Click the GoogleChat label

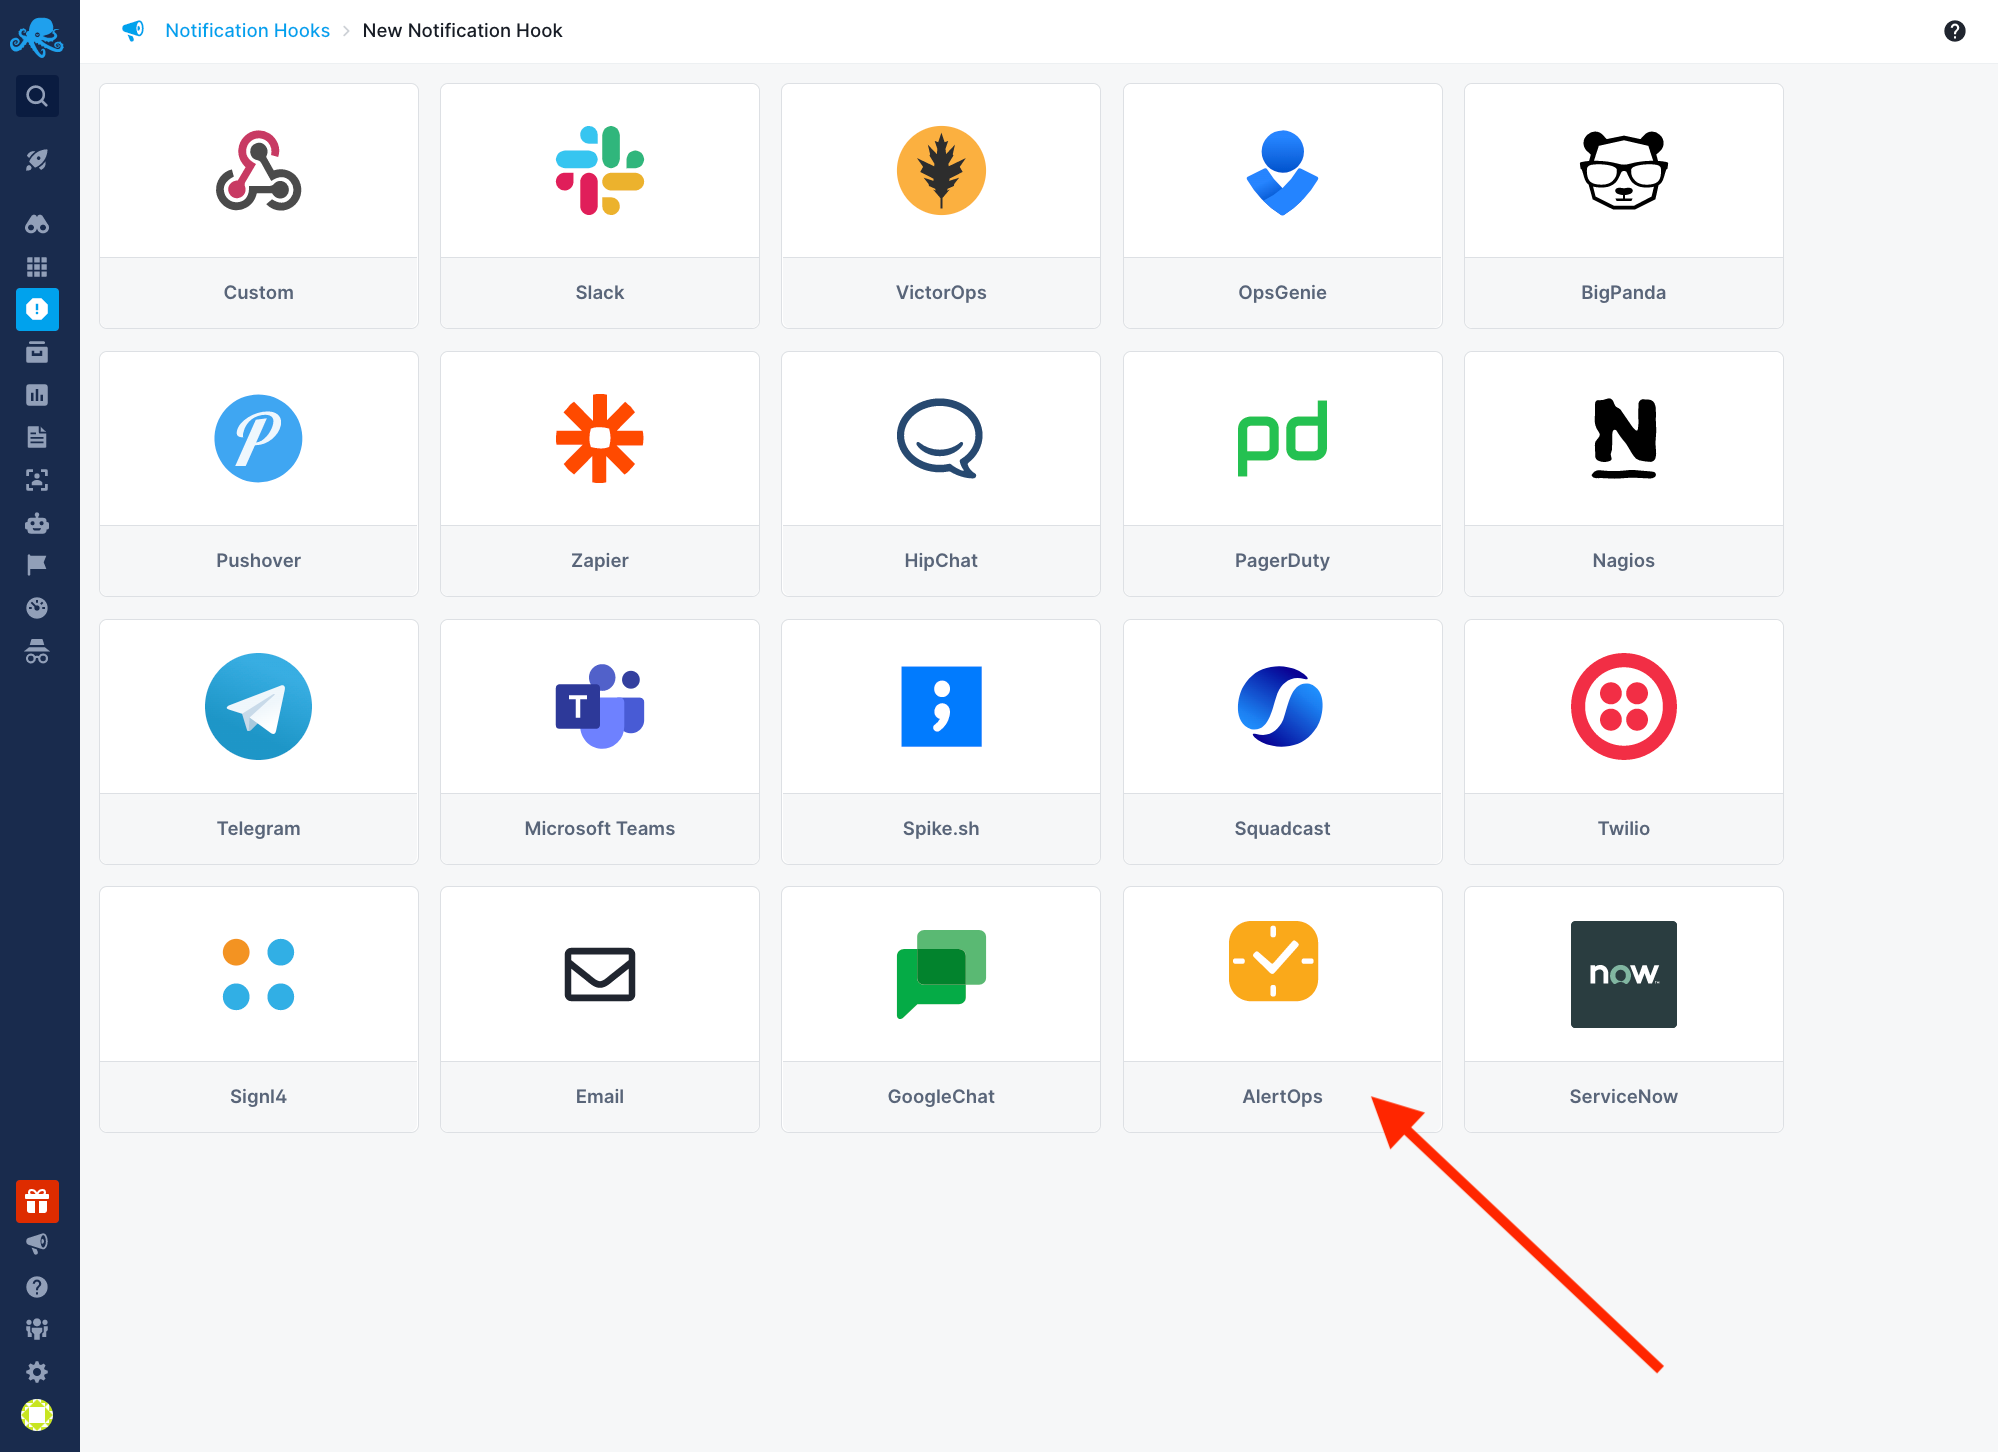coord(941,1097)
